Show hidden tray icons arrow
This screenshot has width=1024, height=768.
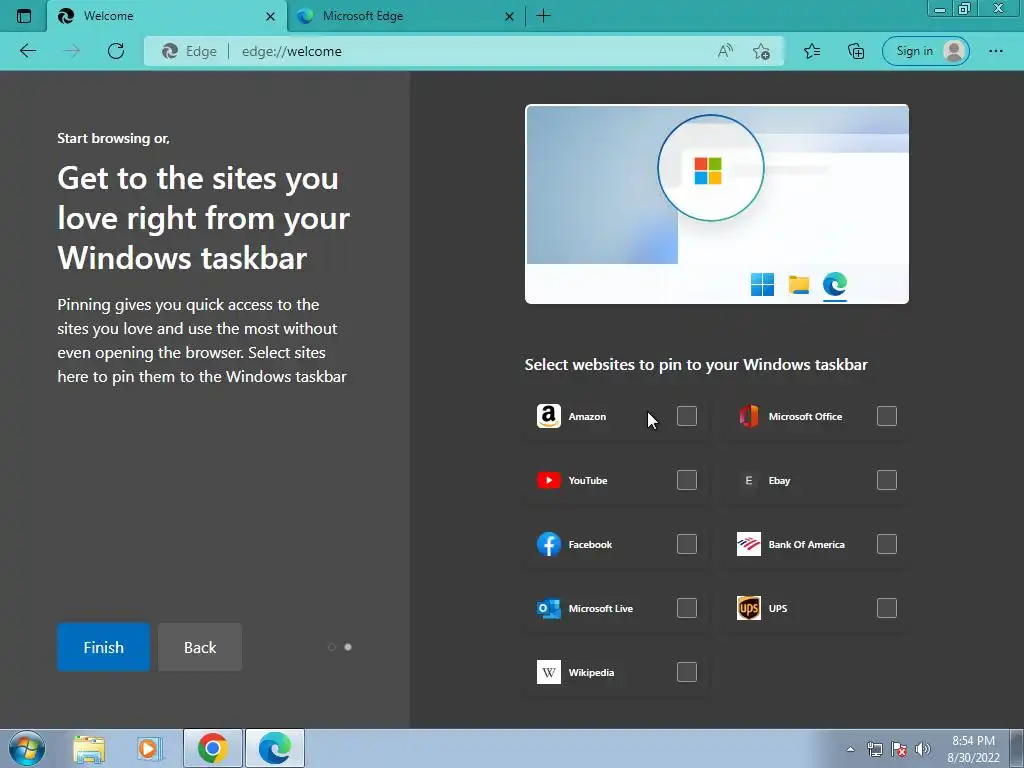(850, 749)
